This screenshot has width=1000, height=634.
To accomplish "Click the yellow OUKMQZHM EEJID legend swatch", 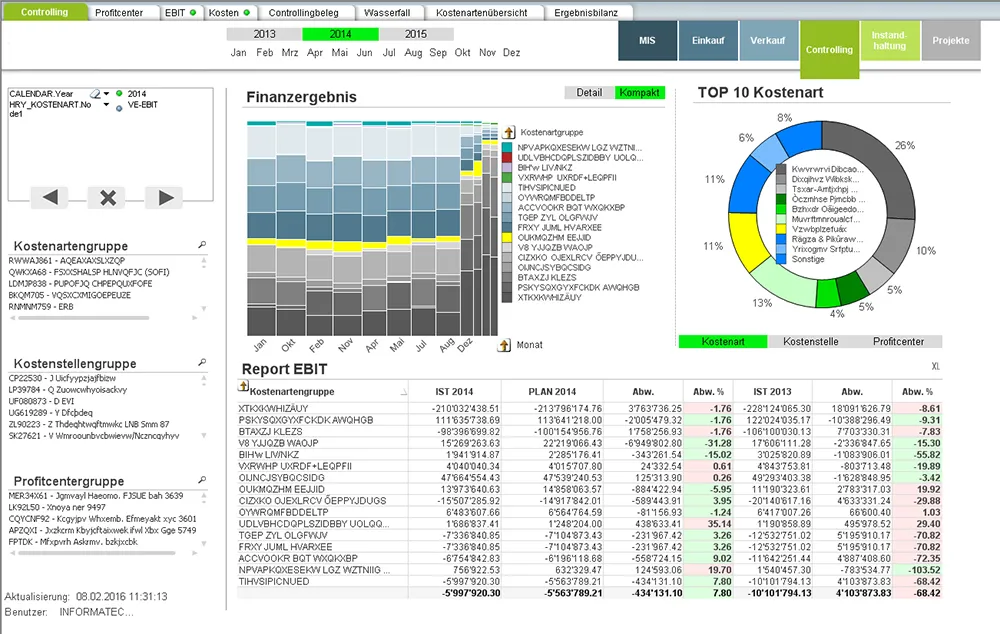I will pyautogui.click(x=507, y=237).
